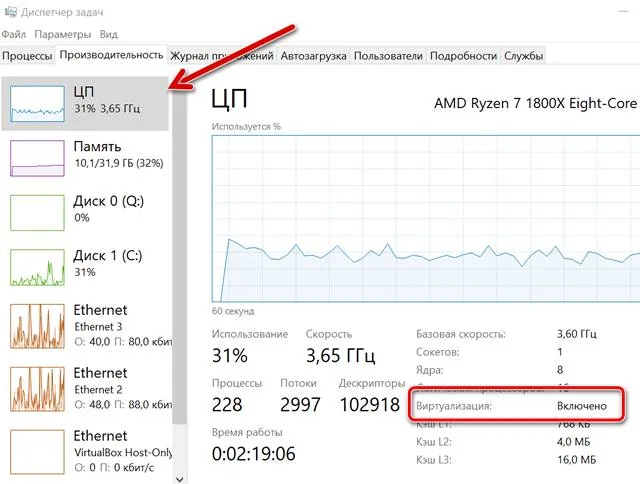This screenshot has height=484, width=640.
Task: Open the Вид menu
Action: (109, 36)
